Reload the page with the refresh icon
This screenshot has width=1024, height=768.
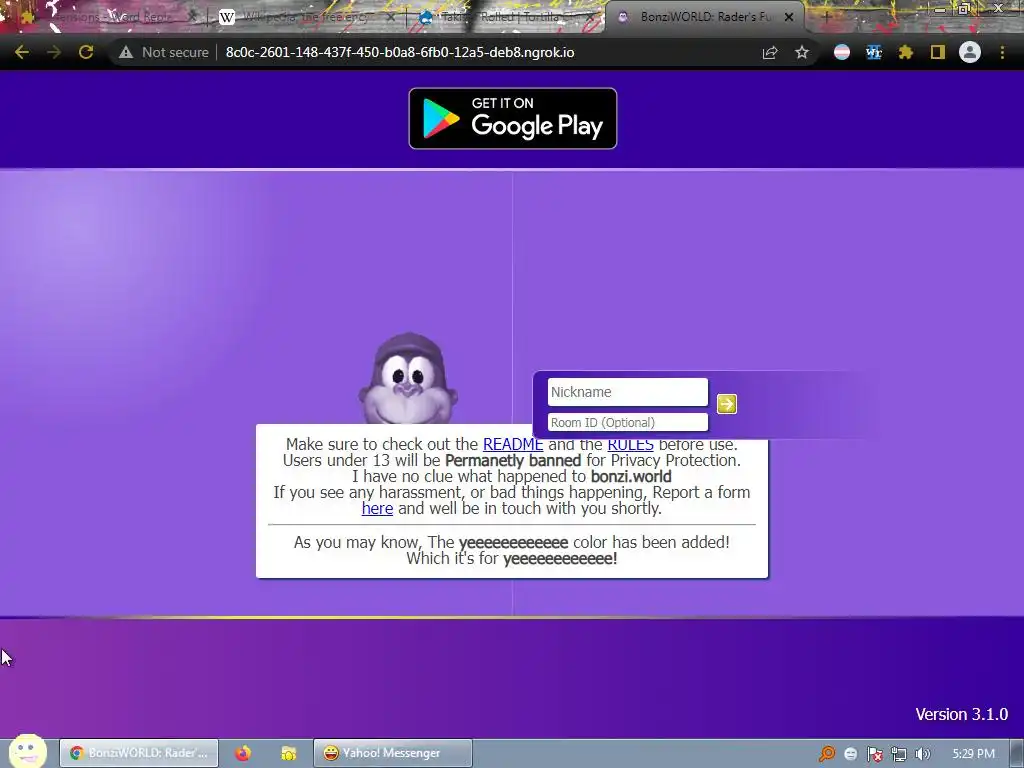[x=86, y=52]
